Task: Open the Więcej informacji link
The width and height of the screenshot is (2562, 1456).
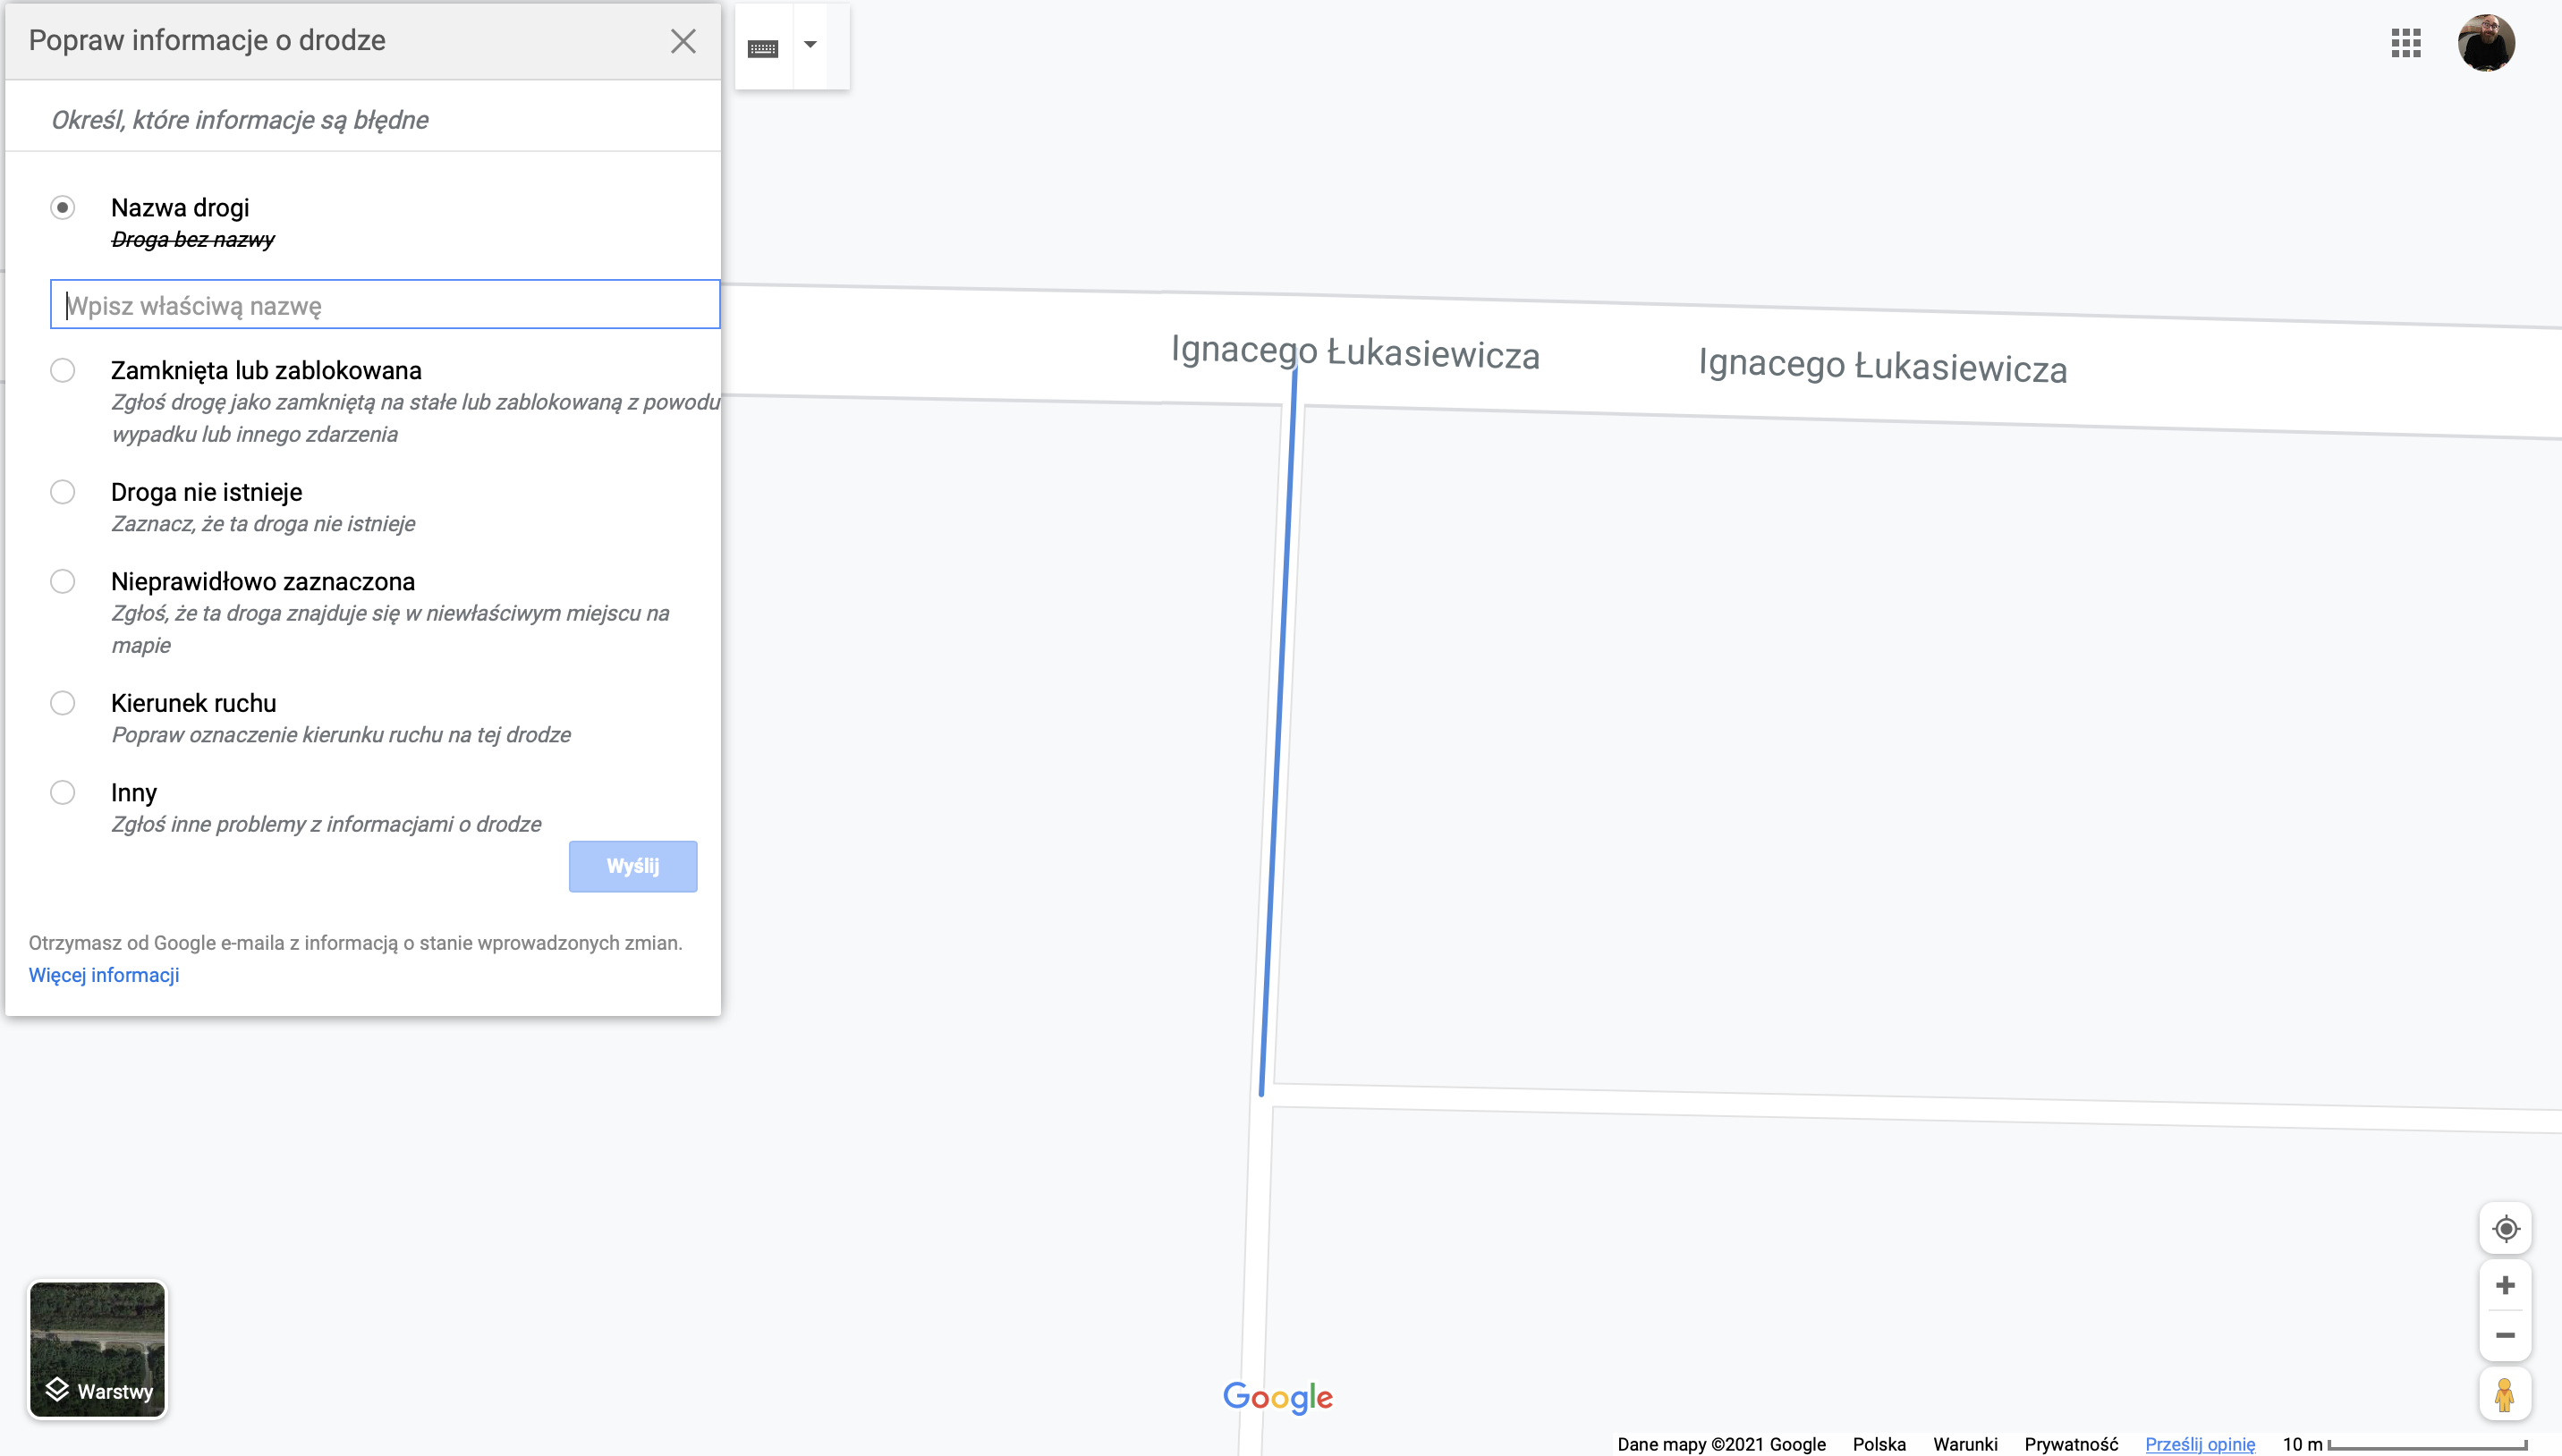Action: point(104,975)
